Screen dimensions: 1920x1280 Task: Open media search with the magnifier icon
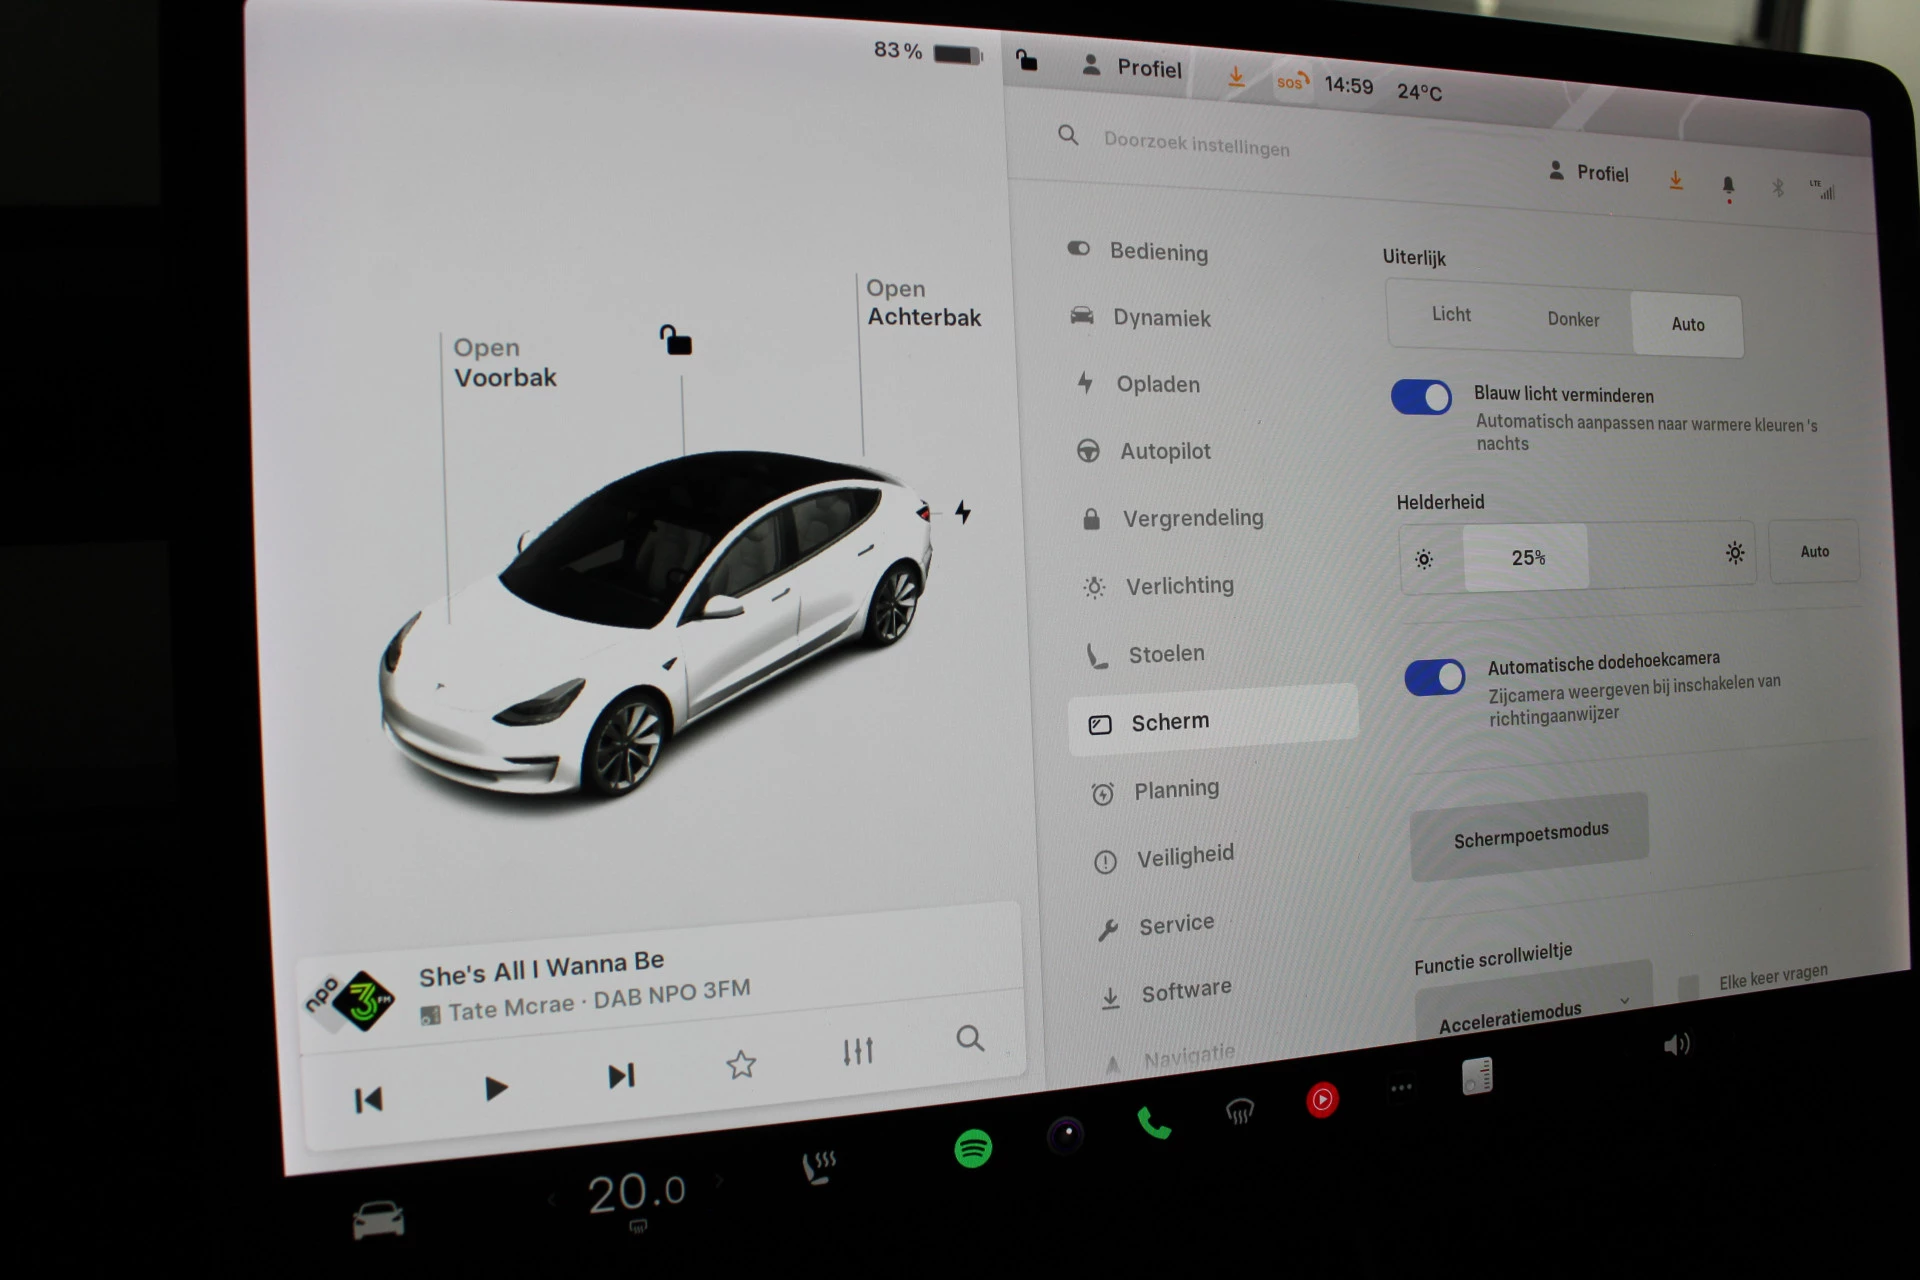pos(969,1040)
